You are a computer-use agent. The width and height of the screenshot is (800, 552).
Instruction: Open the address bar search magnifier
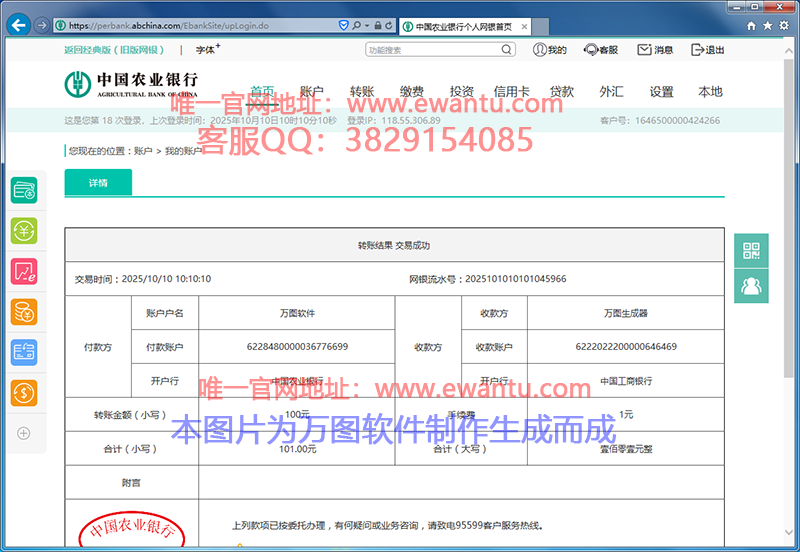point(357,25)
